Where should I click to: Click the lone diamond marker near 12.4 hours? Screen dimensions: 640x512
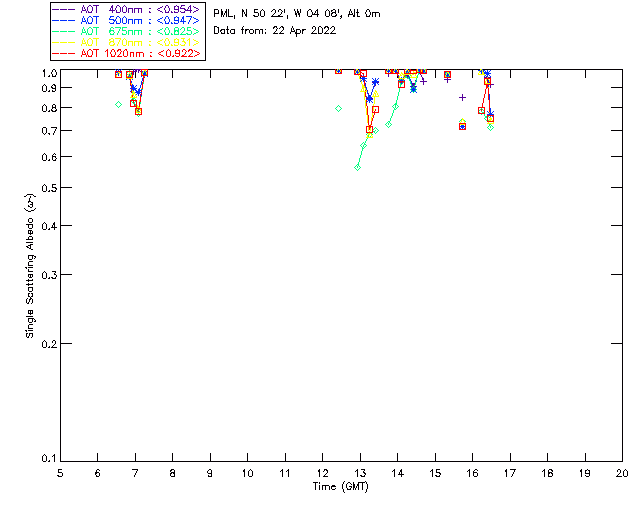click(x=338, y=108)
